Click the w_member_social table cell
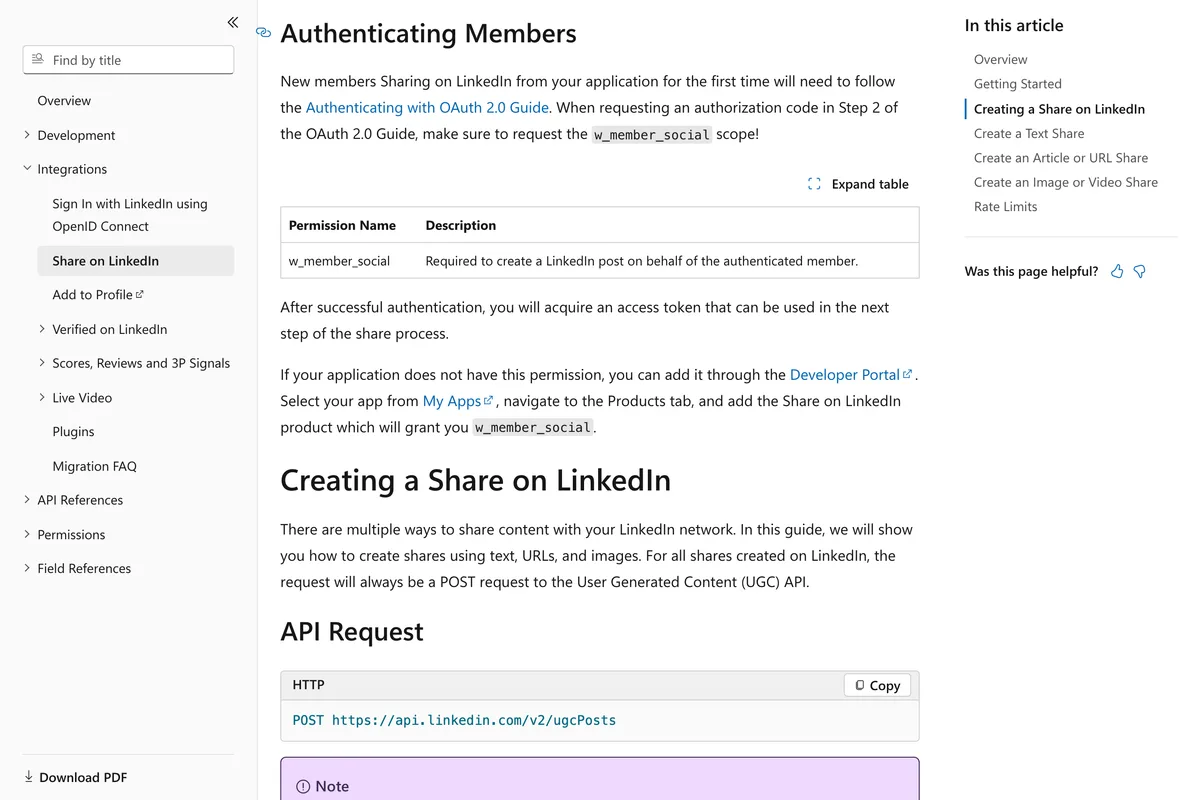 (339, 261)
